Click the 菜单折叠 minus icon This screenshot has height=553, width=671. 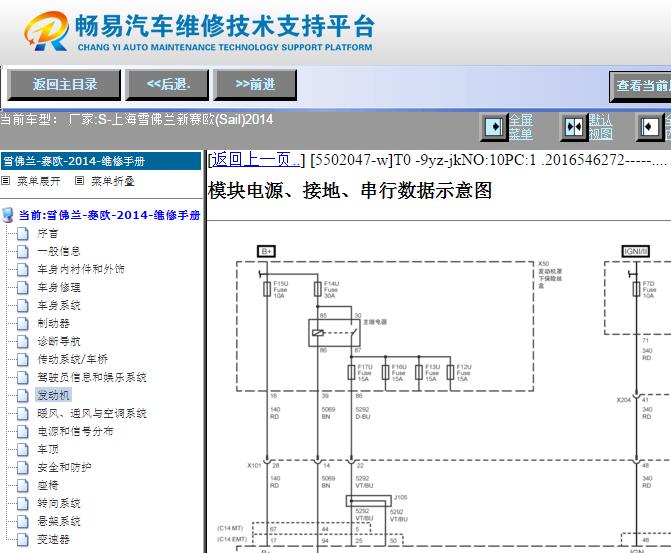(x=79, y=181)
